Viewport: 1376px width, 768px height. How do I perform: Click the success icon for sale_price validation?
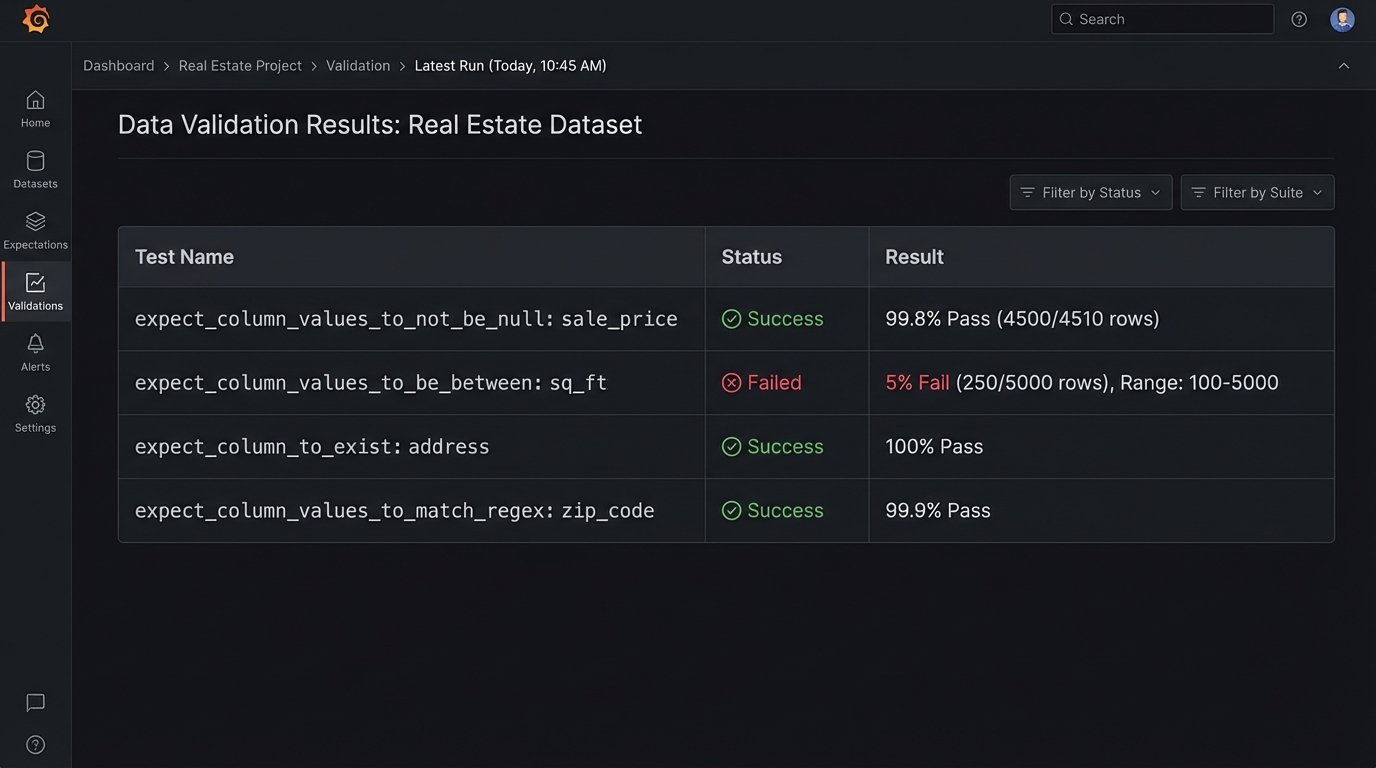pyautogui.click(x=732, y=318)
